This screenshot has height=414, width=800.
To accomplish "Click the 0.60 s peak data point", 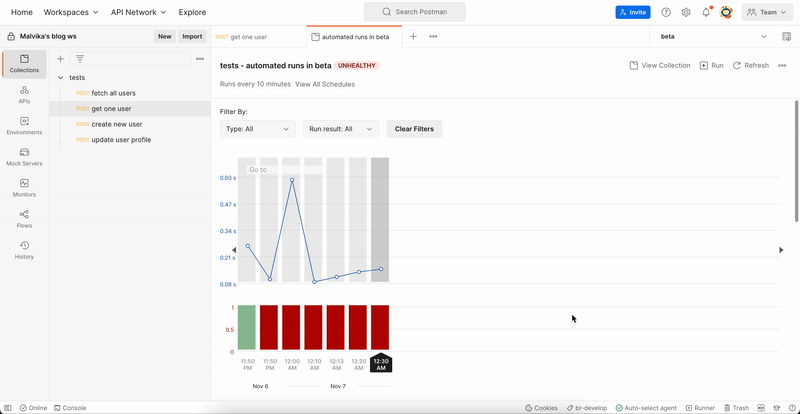I will click(x=292, y=180).
